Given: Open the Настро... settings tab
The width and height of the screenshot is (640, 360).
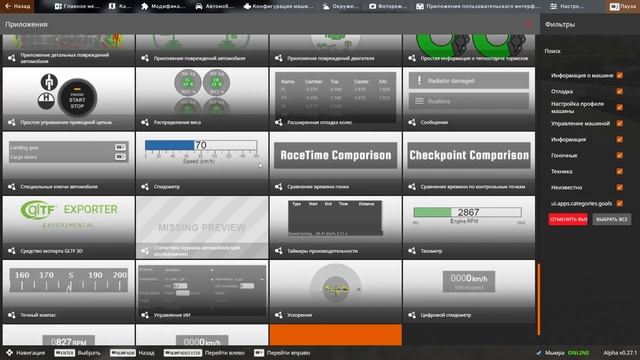Looking at the screenshot, I should [567, 6].
